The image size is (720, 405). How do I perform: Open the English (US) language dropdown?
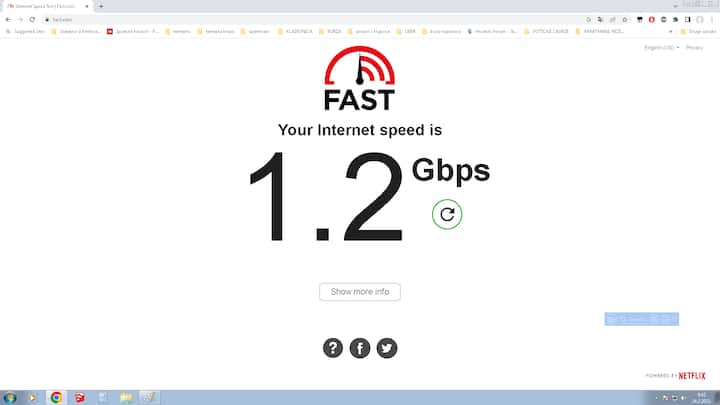tap(661, 48)
